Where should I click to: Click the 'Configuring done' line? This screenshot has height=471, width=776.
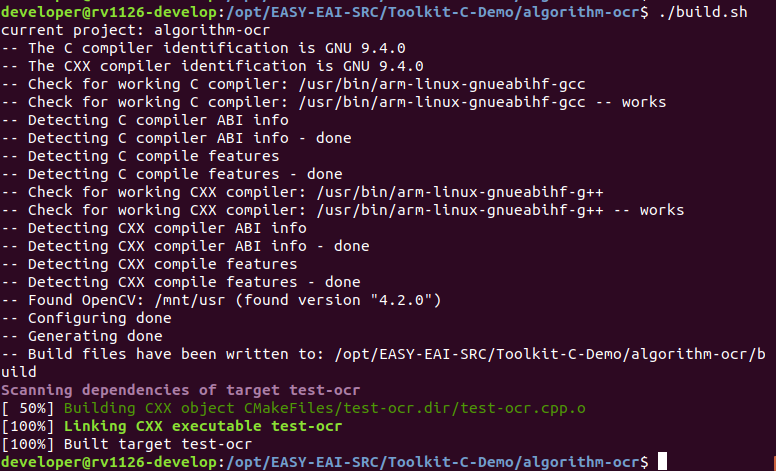pyautogui.click(x=86, y=318)
